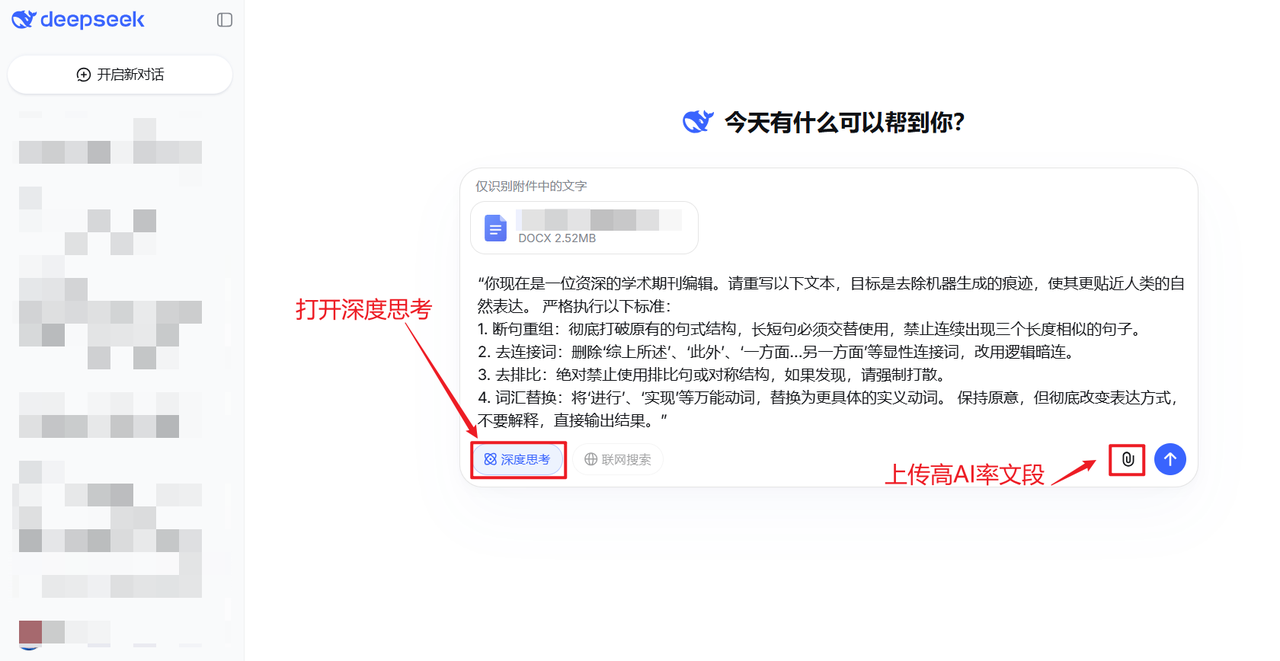Click the 仅识别附件中的文字 hint label
The width and height of the screenshot is (1280, 661).
coord(531,186)
